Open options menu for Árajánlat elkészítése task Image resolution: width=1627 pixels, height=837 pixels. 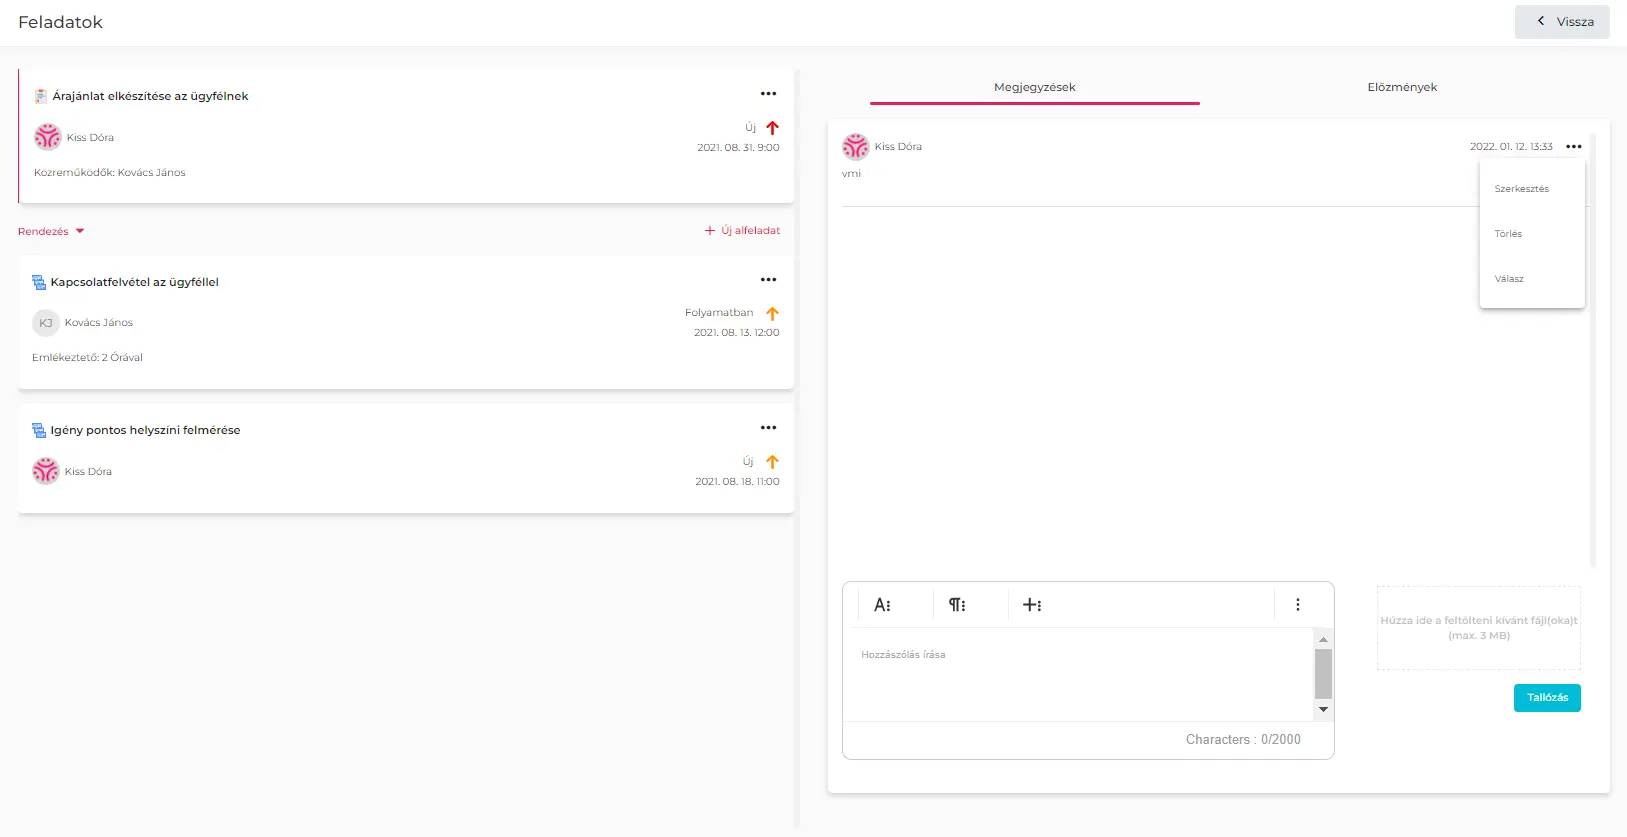tap(768, 94)
